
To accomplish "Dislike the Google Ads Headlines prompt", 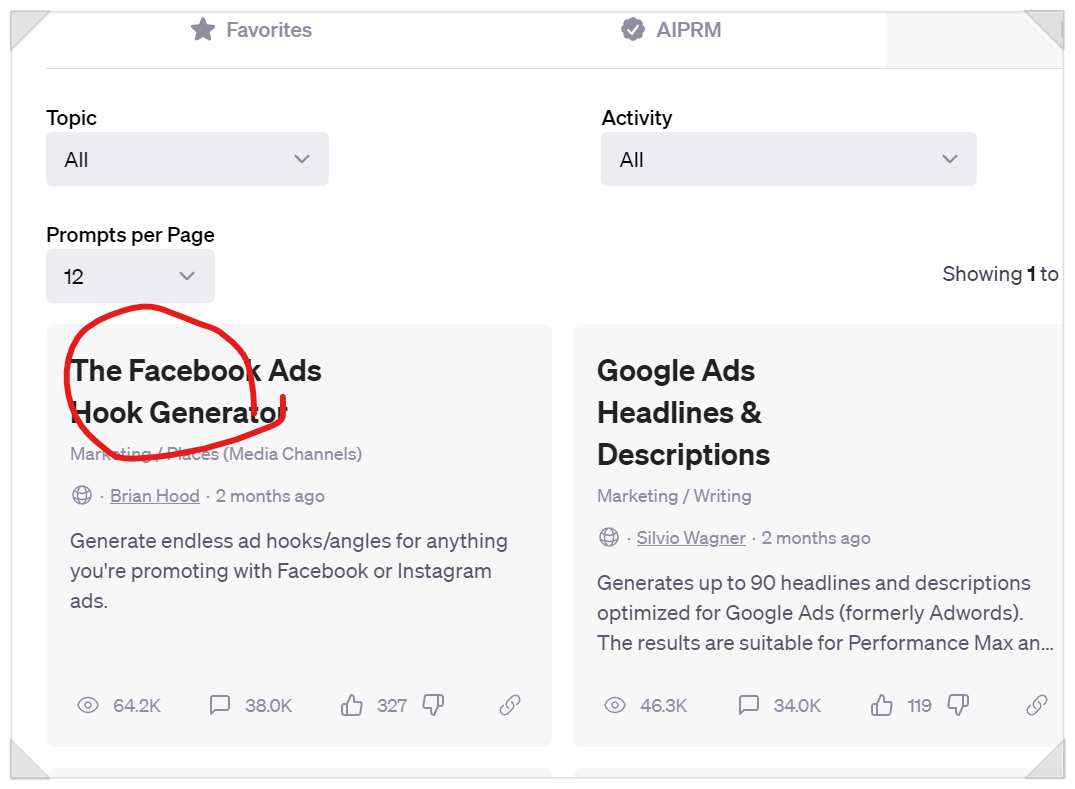I will click(958, 705).
